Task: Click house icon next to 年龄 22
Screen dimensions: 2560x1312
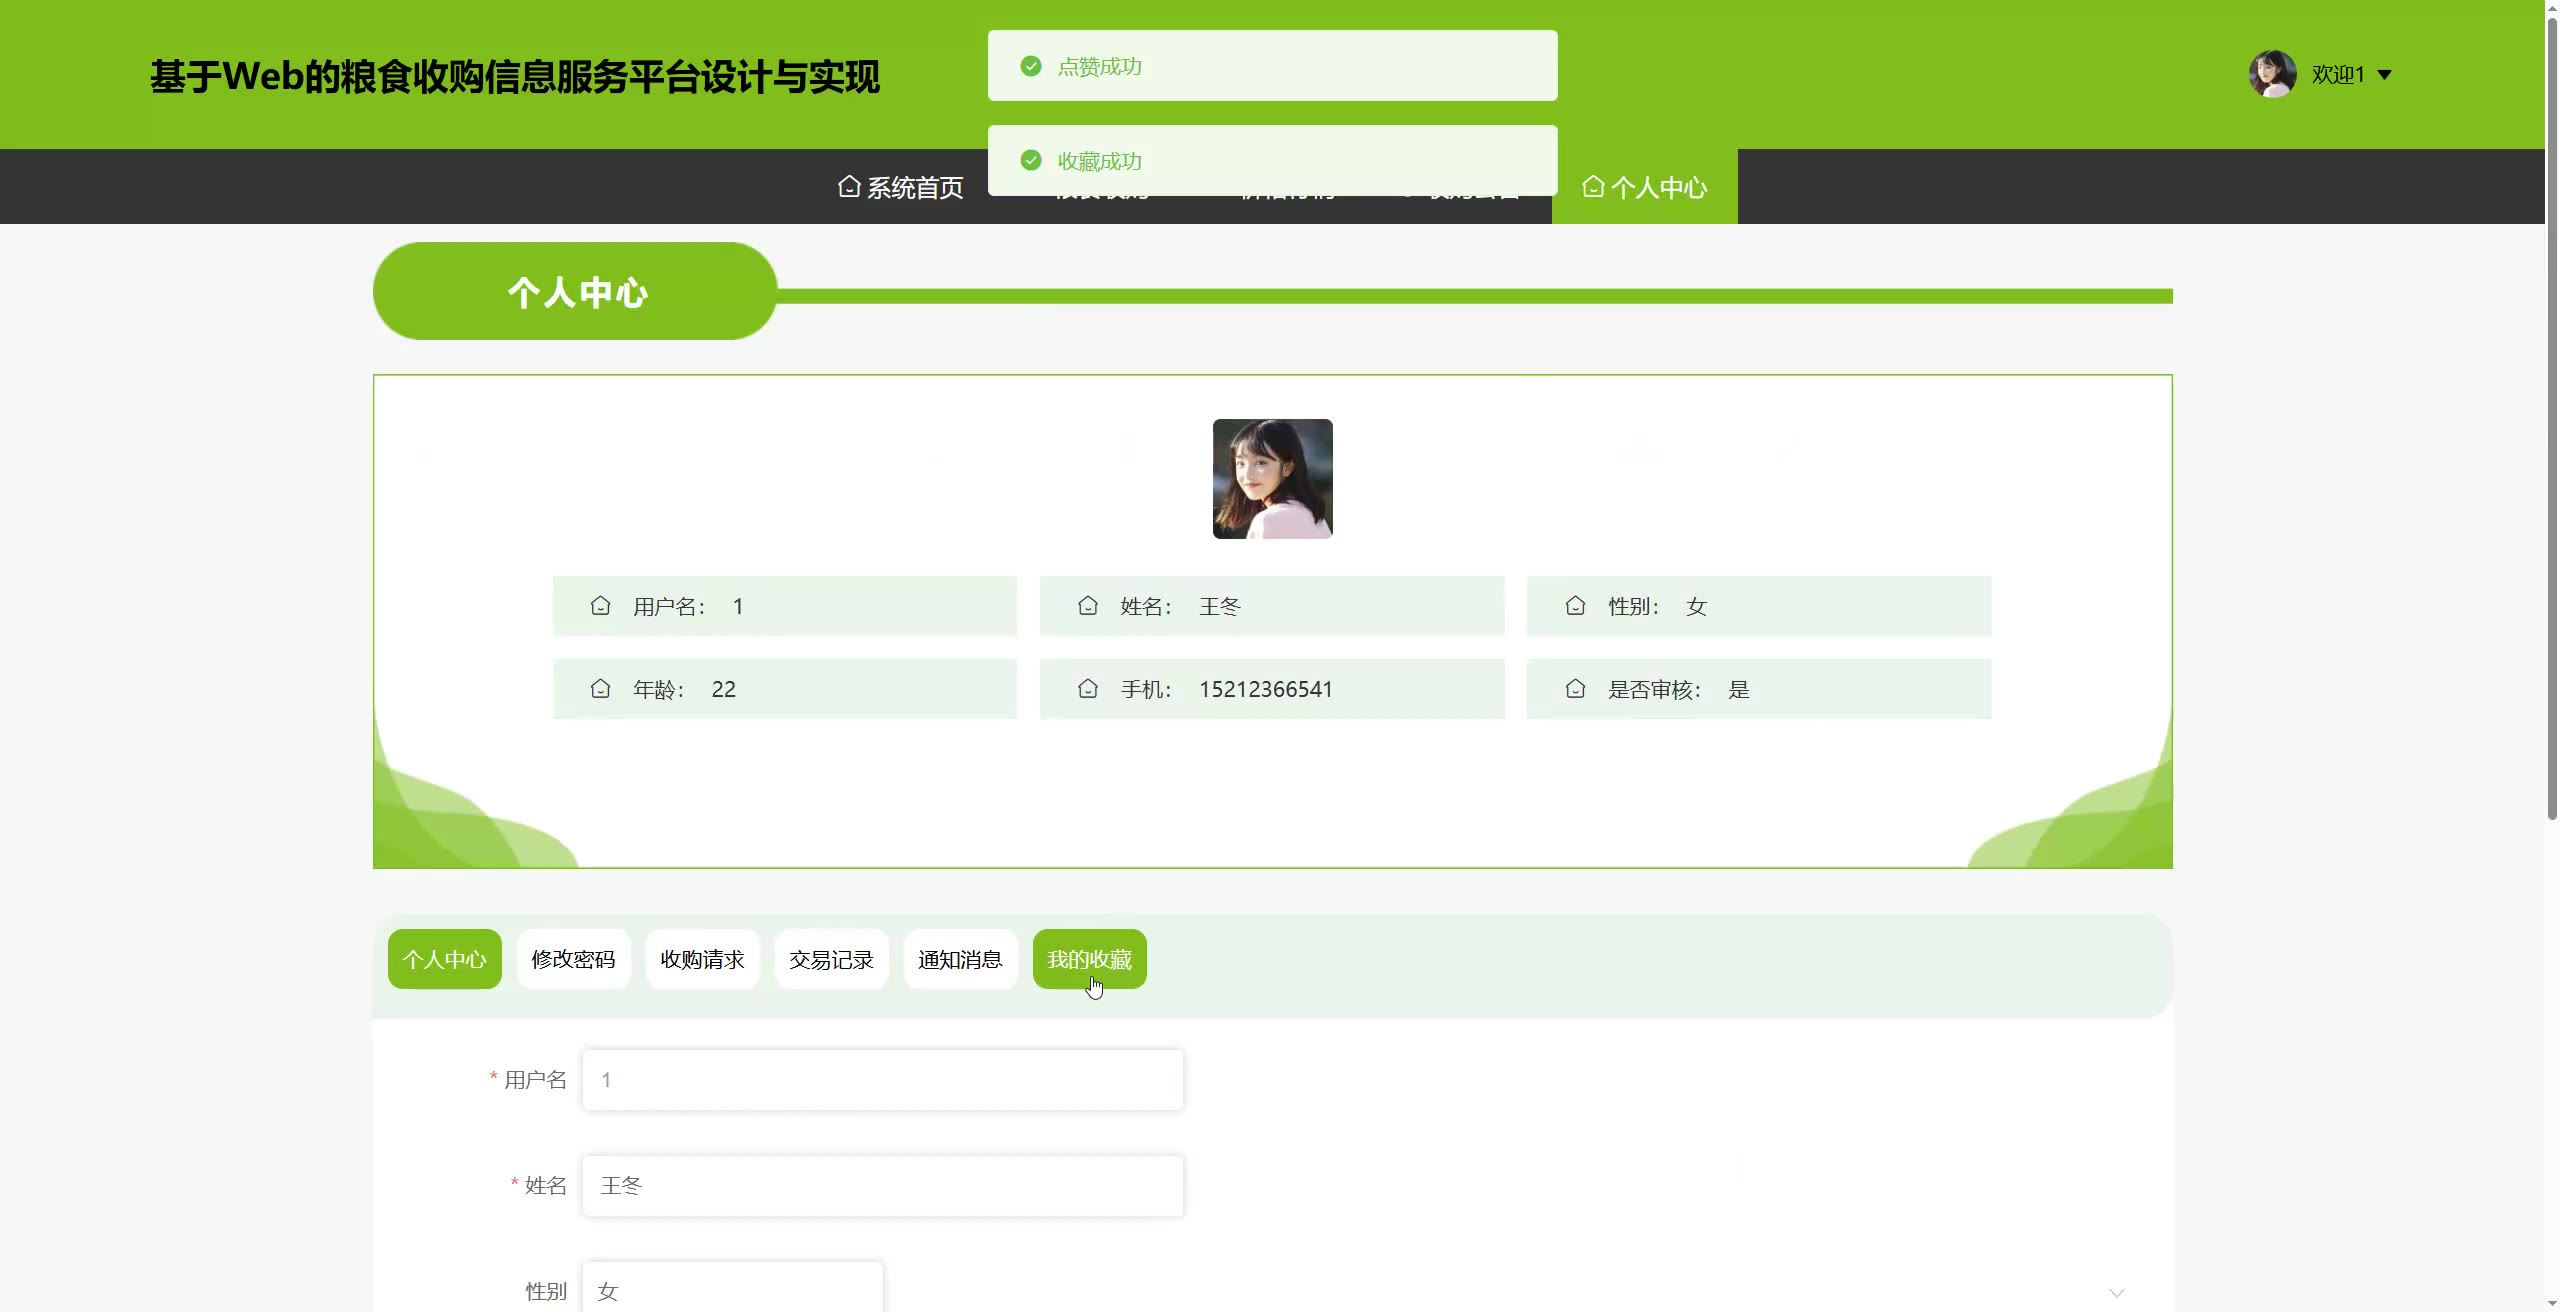Action: click(x=600, y=689)
